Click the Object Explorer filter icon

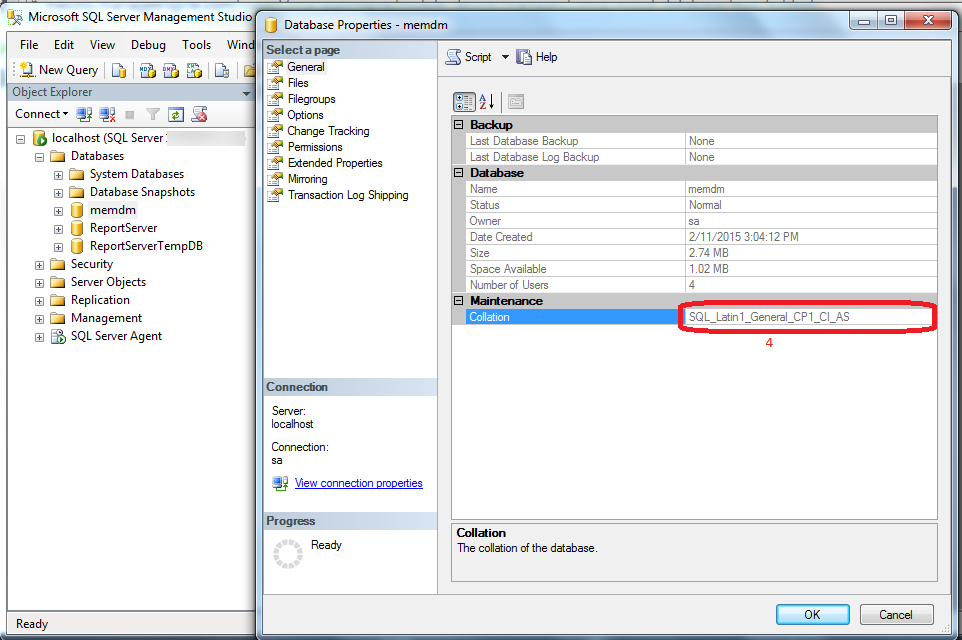(x=153, y=114)
